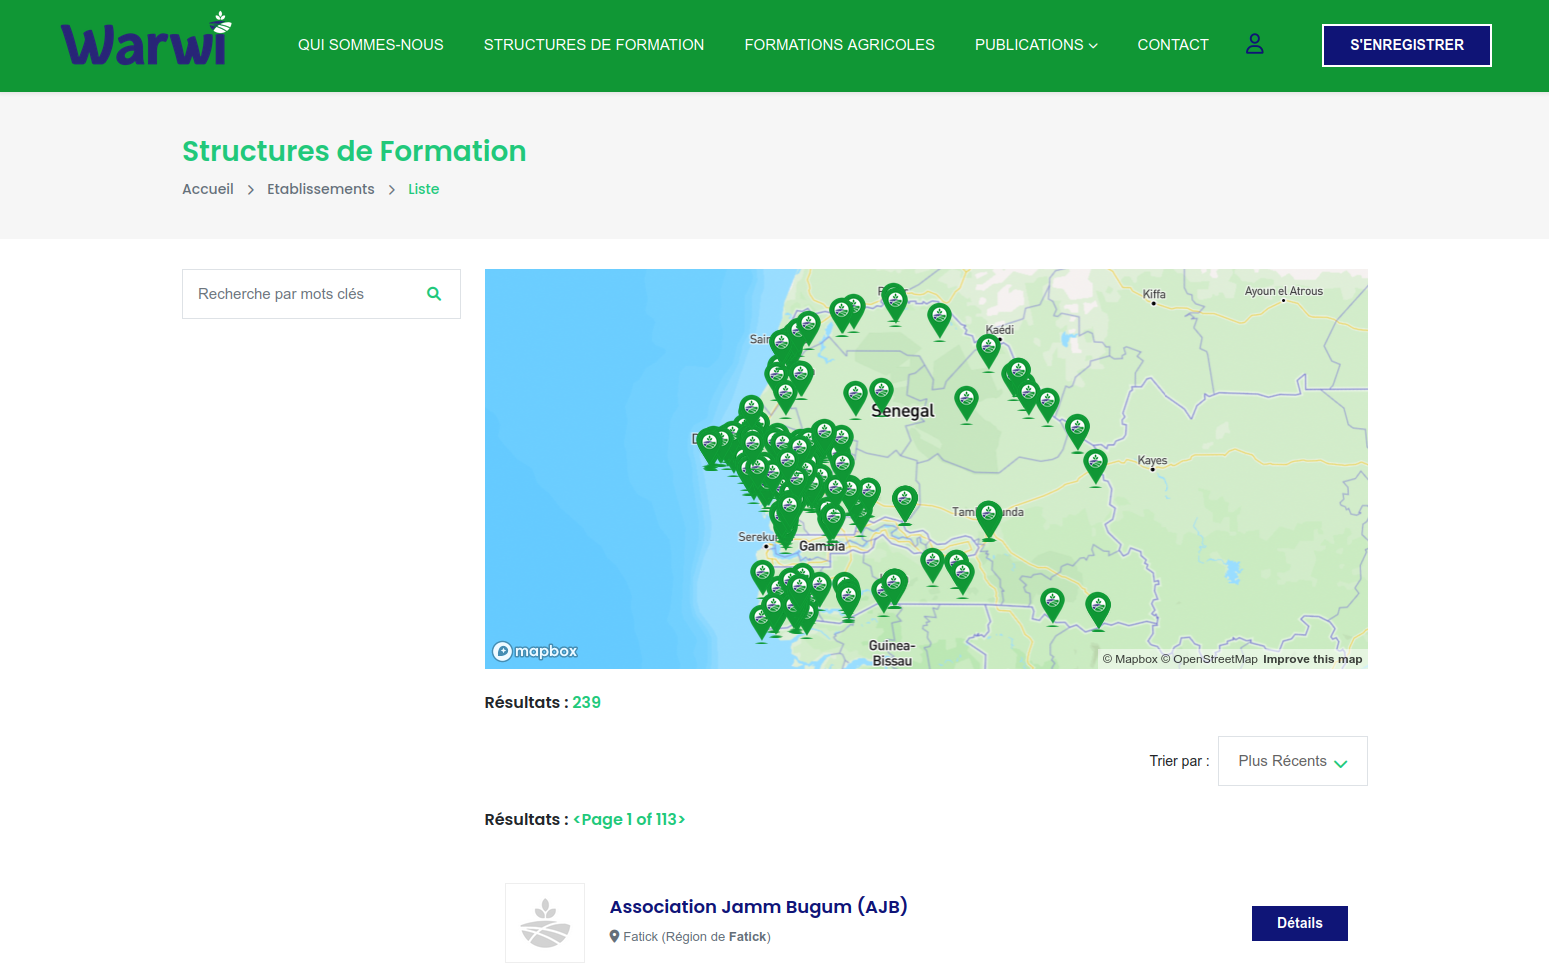Image resolution: width=1549 pixels, height=976 pixels.
Task: Expand the Publications dropdown menu
Action: pyautogui.click(x=1035, y=45)
